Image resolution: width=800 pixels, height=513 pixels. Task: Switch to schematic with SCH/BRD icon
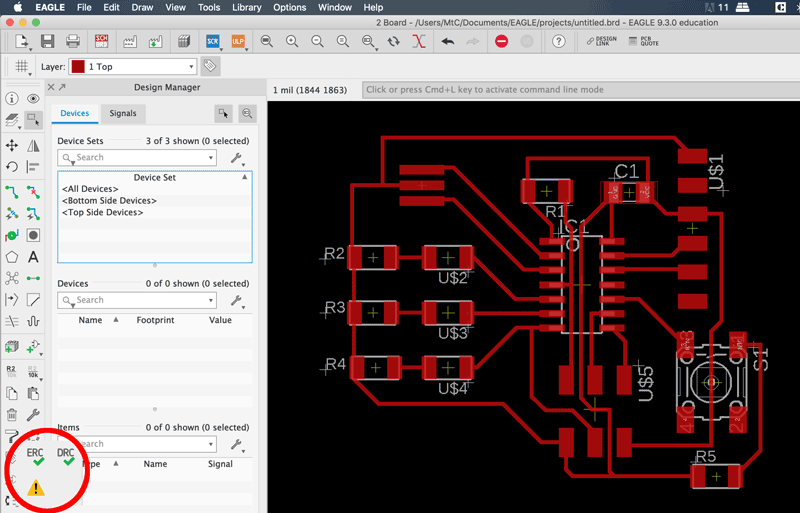pyautogui.click(x=101, y=41)
